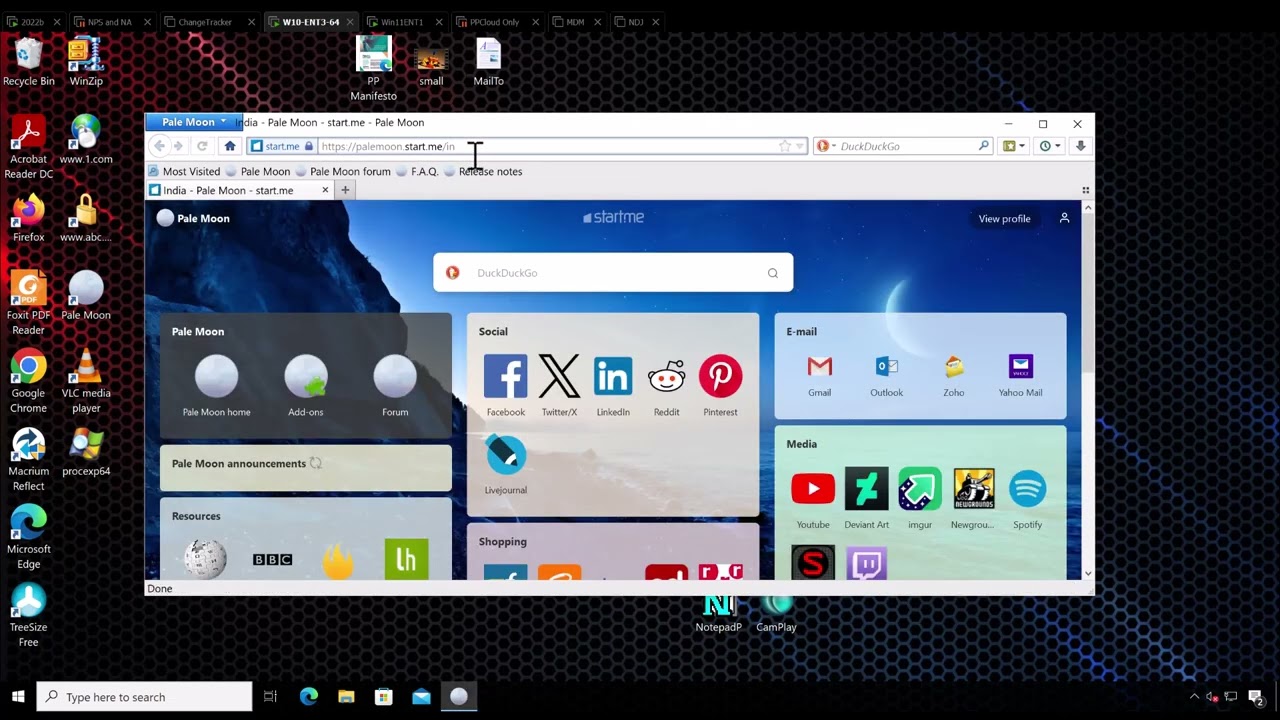1280x720 pixels.
Task: Open the Downloads toolbar button
Action: point(1080,146)
